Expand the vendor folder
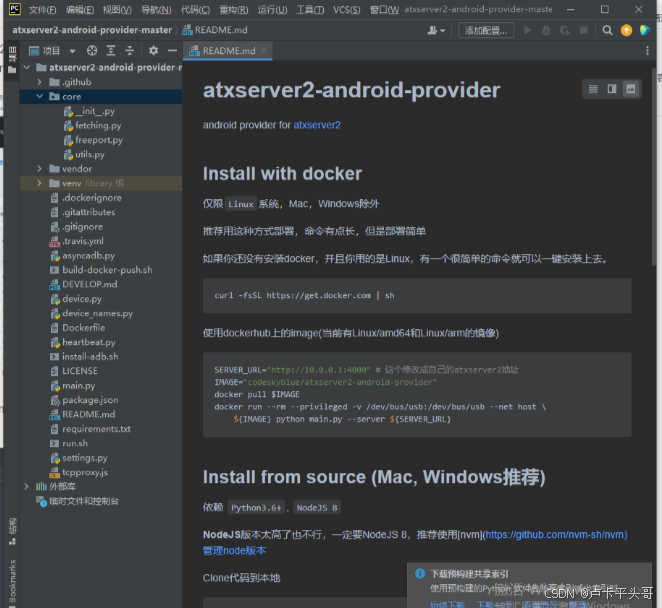The width and height of the screenshot is (662, 608). click(39, 168)
